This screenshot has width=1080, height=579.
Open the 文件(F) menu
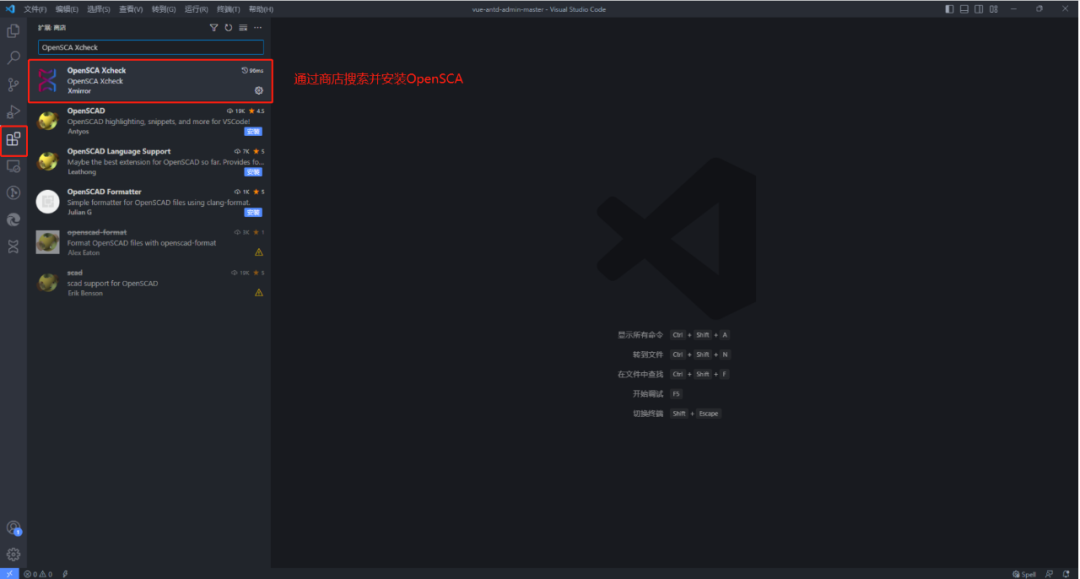[x=35, y=9]
